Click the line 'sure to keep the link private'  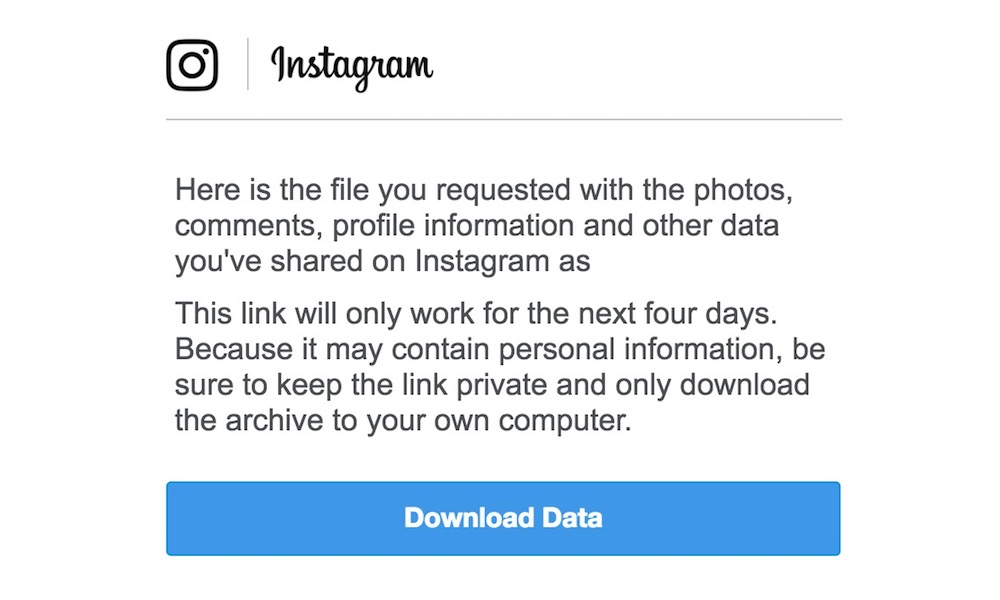click(492, 385)
